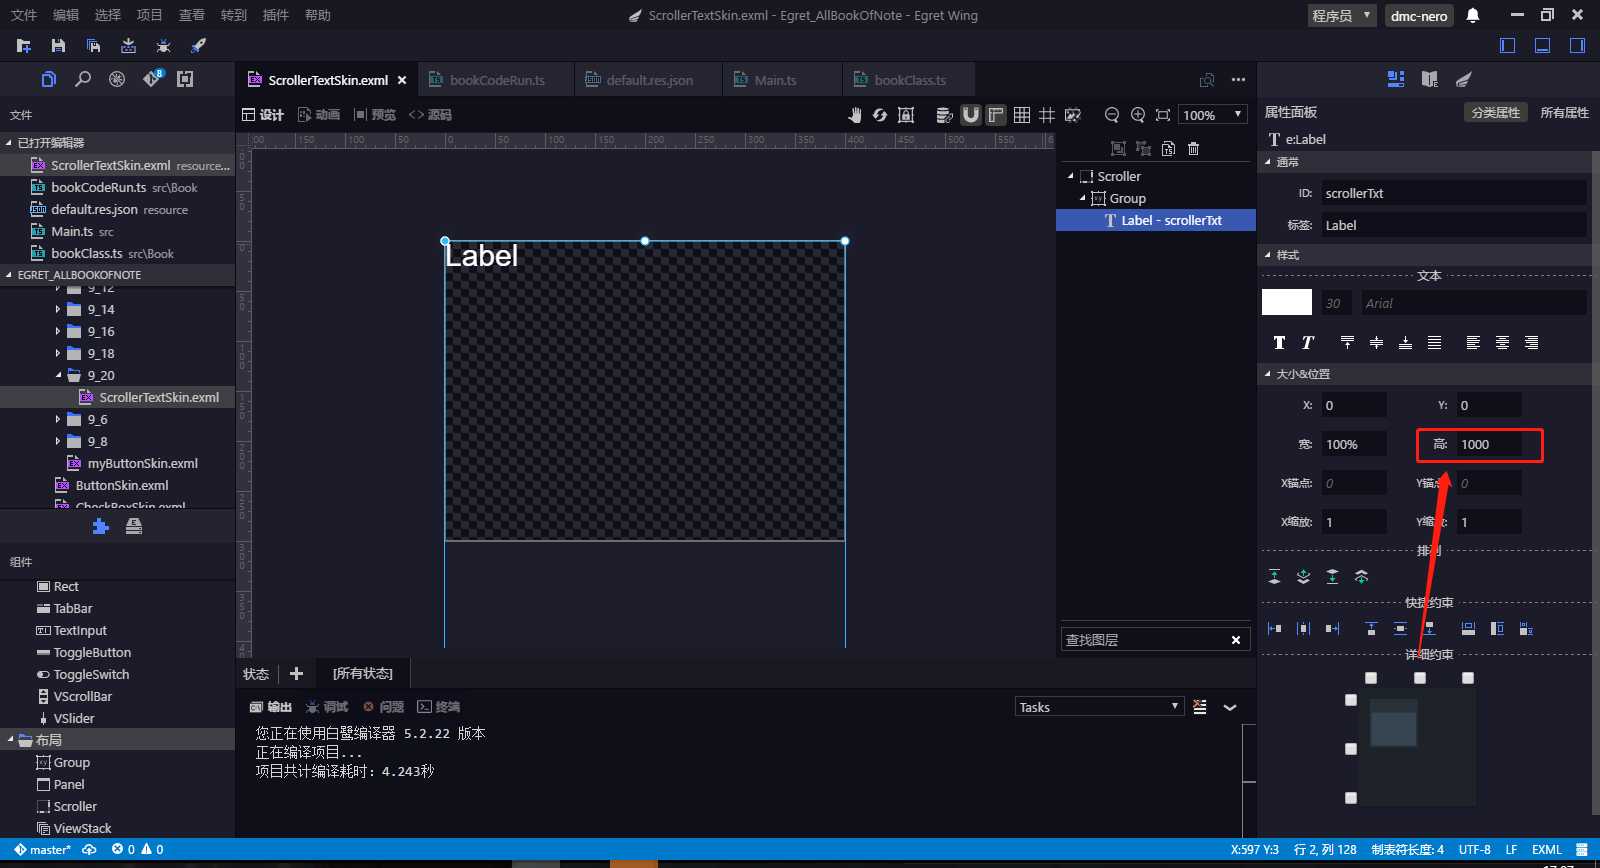Click the 高 height value field

[x=1491, y=444]
